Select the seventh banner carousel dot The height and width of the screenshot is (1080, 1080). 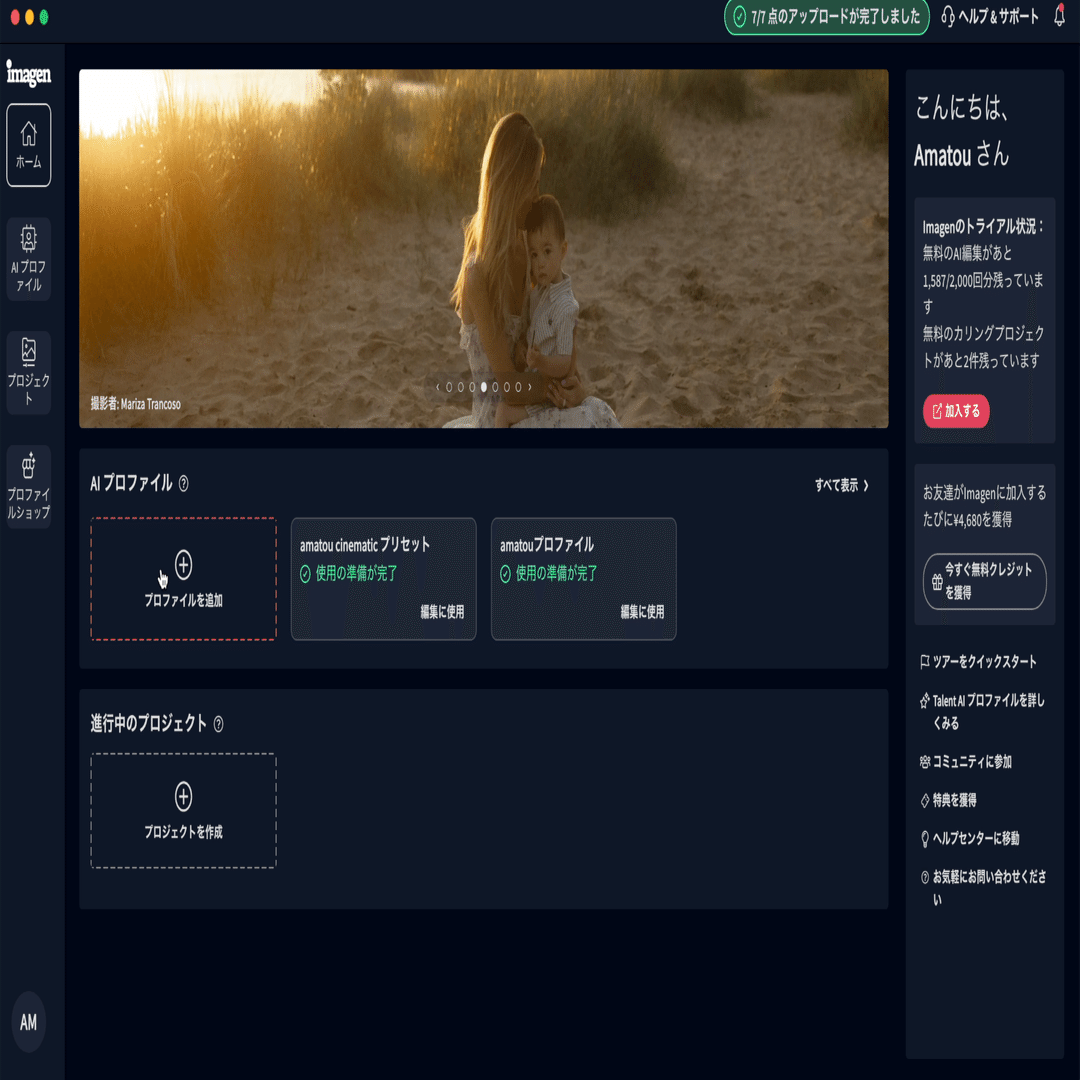coord(519,387)
